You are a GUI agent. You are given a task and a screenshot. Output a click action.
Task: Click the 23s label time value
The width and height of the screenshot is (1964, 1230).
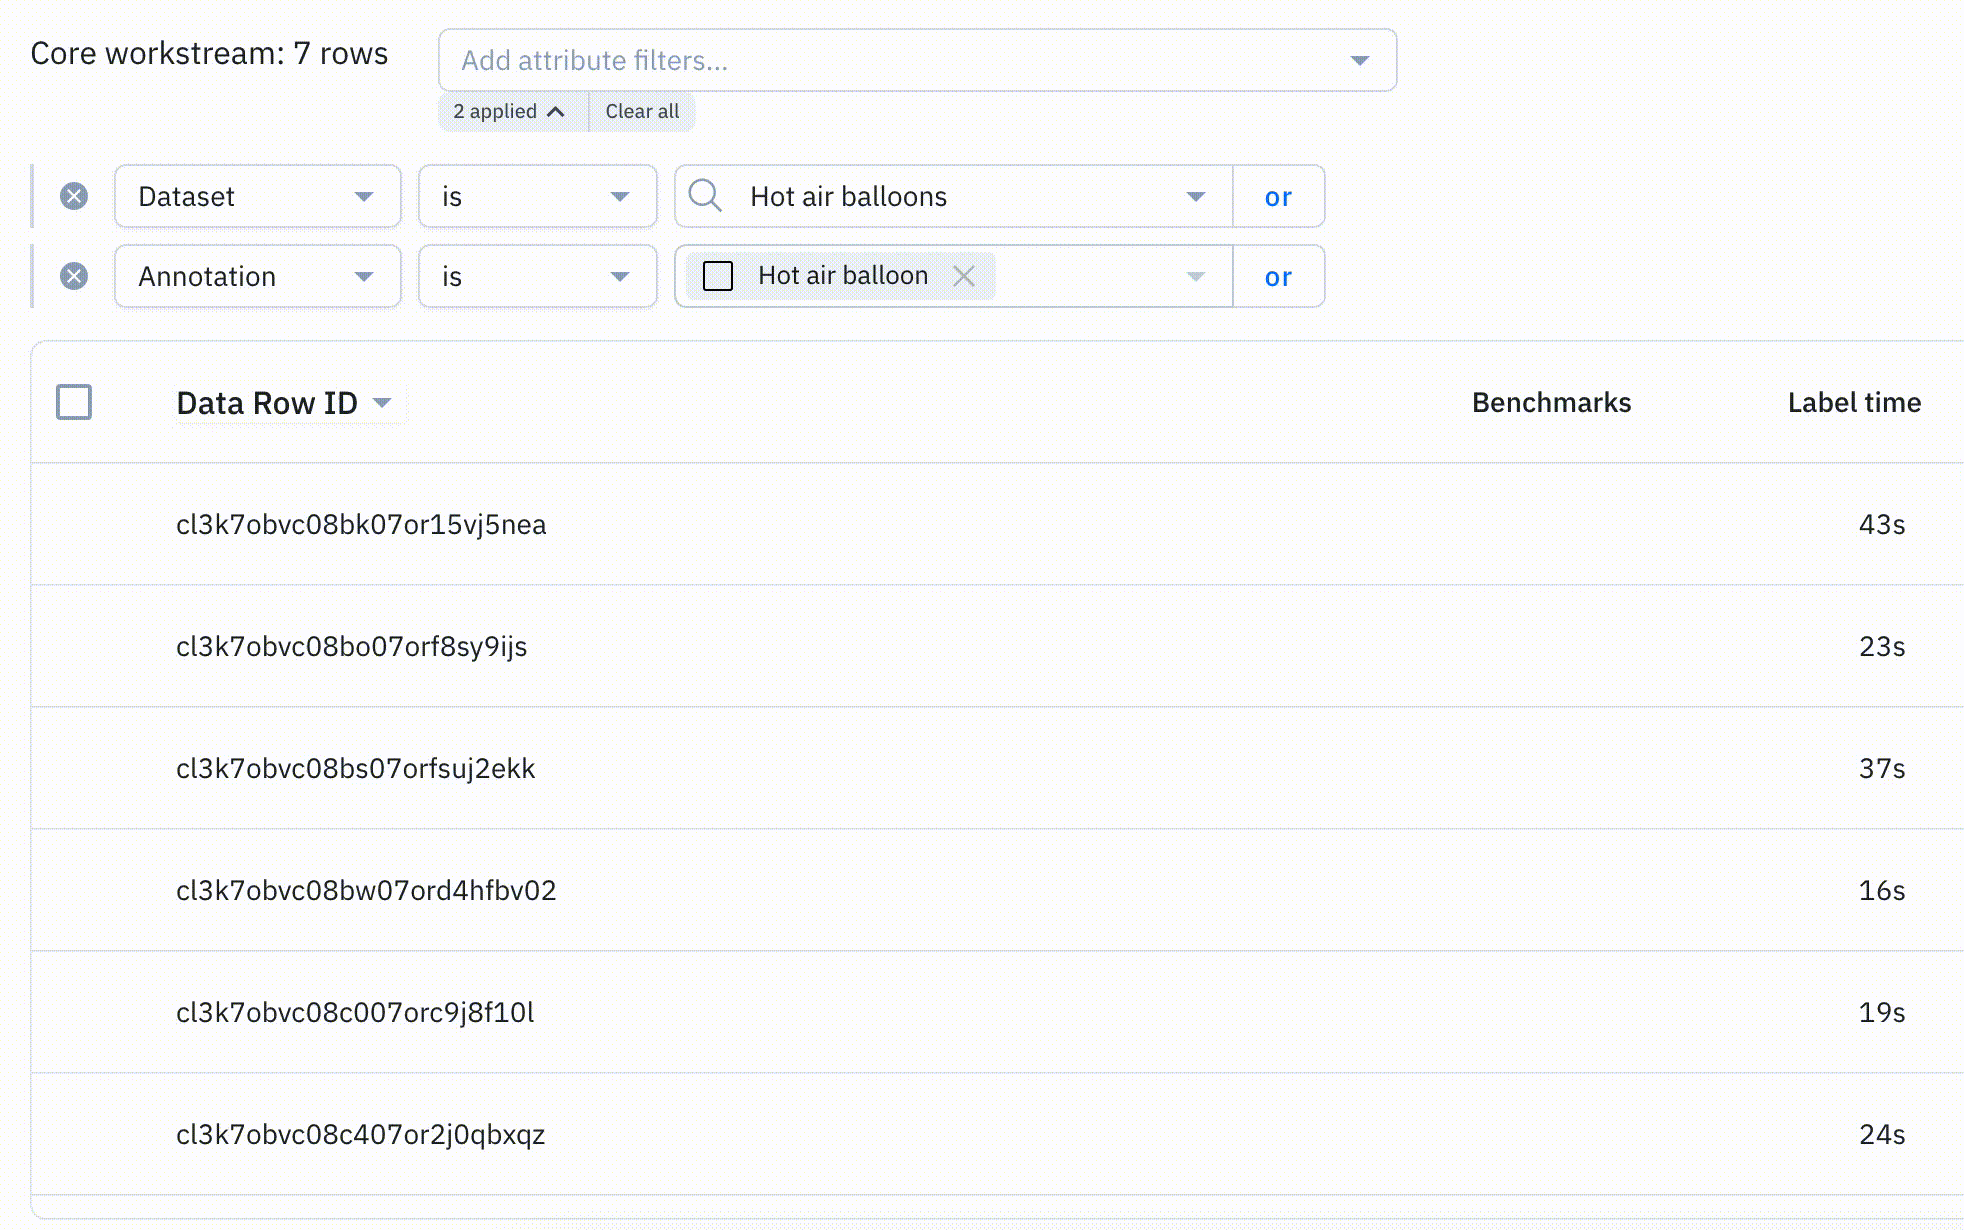1882,646
